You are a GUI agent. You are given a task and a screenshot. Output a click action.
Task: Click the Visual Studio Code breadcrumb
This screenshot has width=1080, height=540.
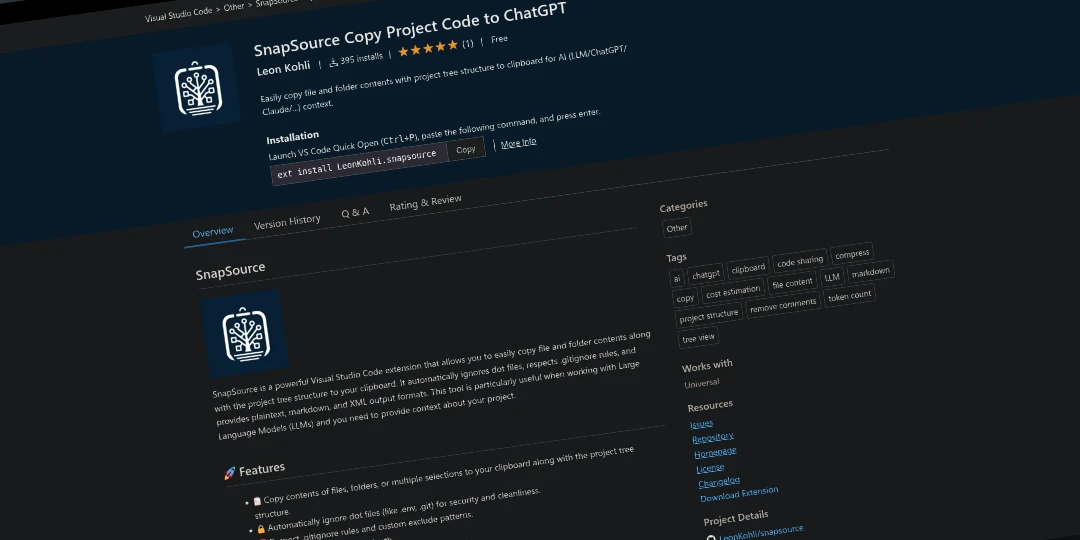[179, 15]
